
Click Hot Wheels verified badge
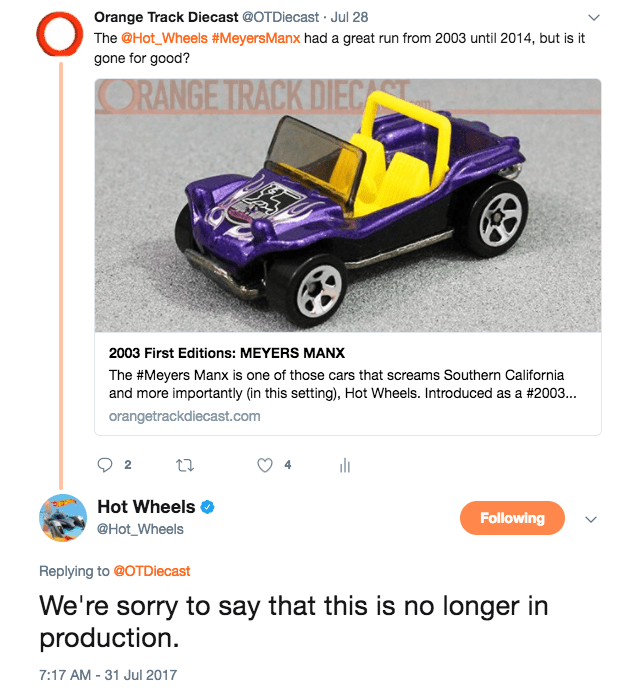[208, 507]
